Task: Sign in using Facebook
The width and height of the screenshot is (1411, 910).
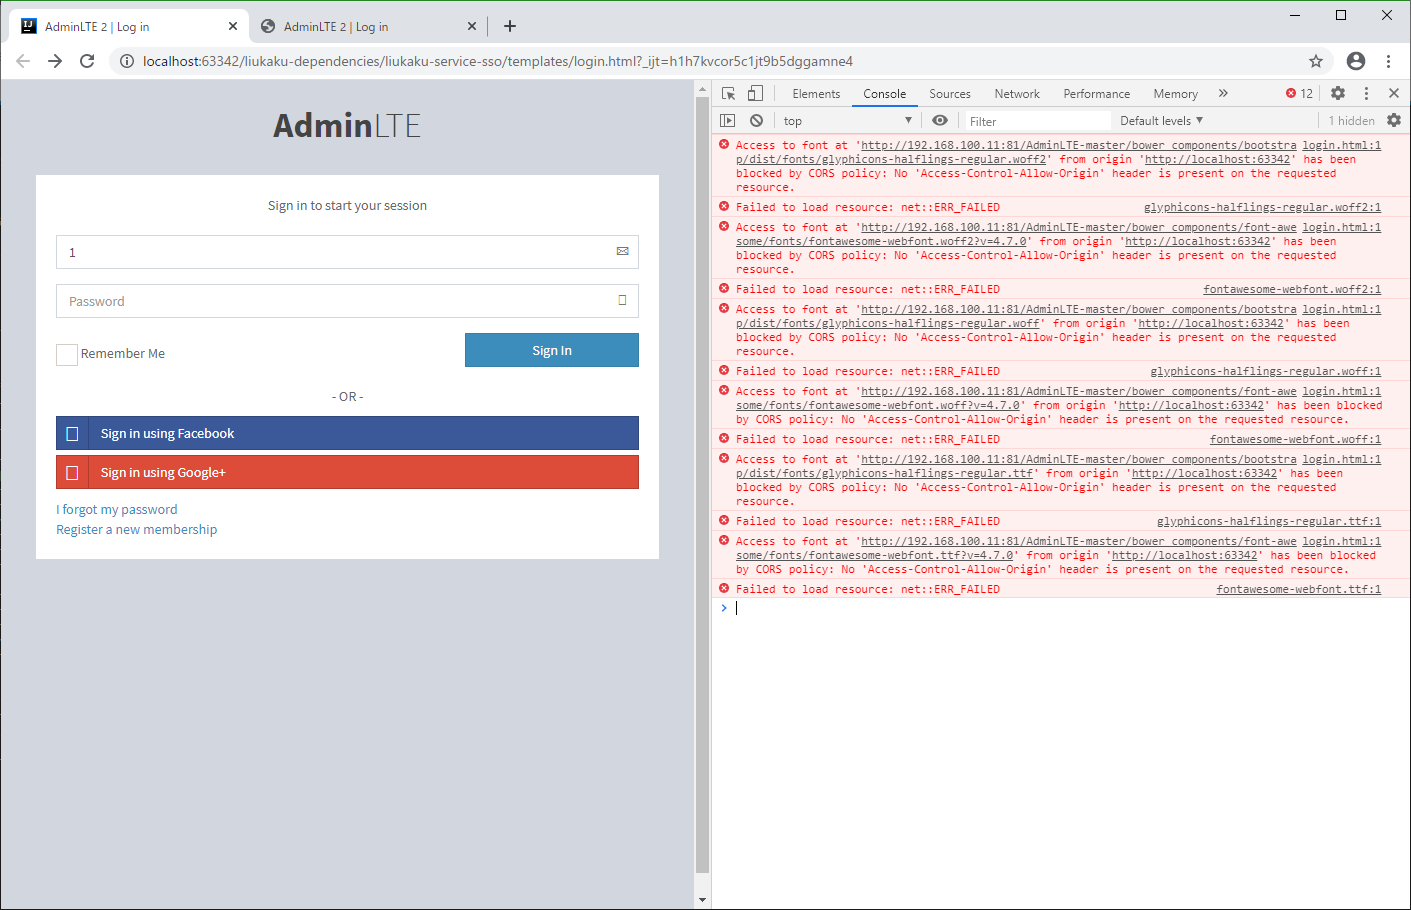Action: 347,433
